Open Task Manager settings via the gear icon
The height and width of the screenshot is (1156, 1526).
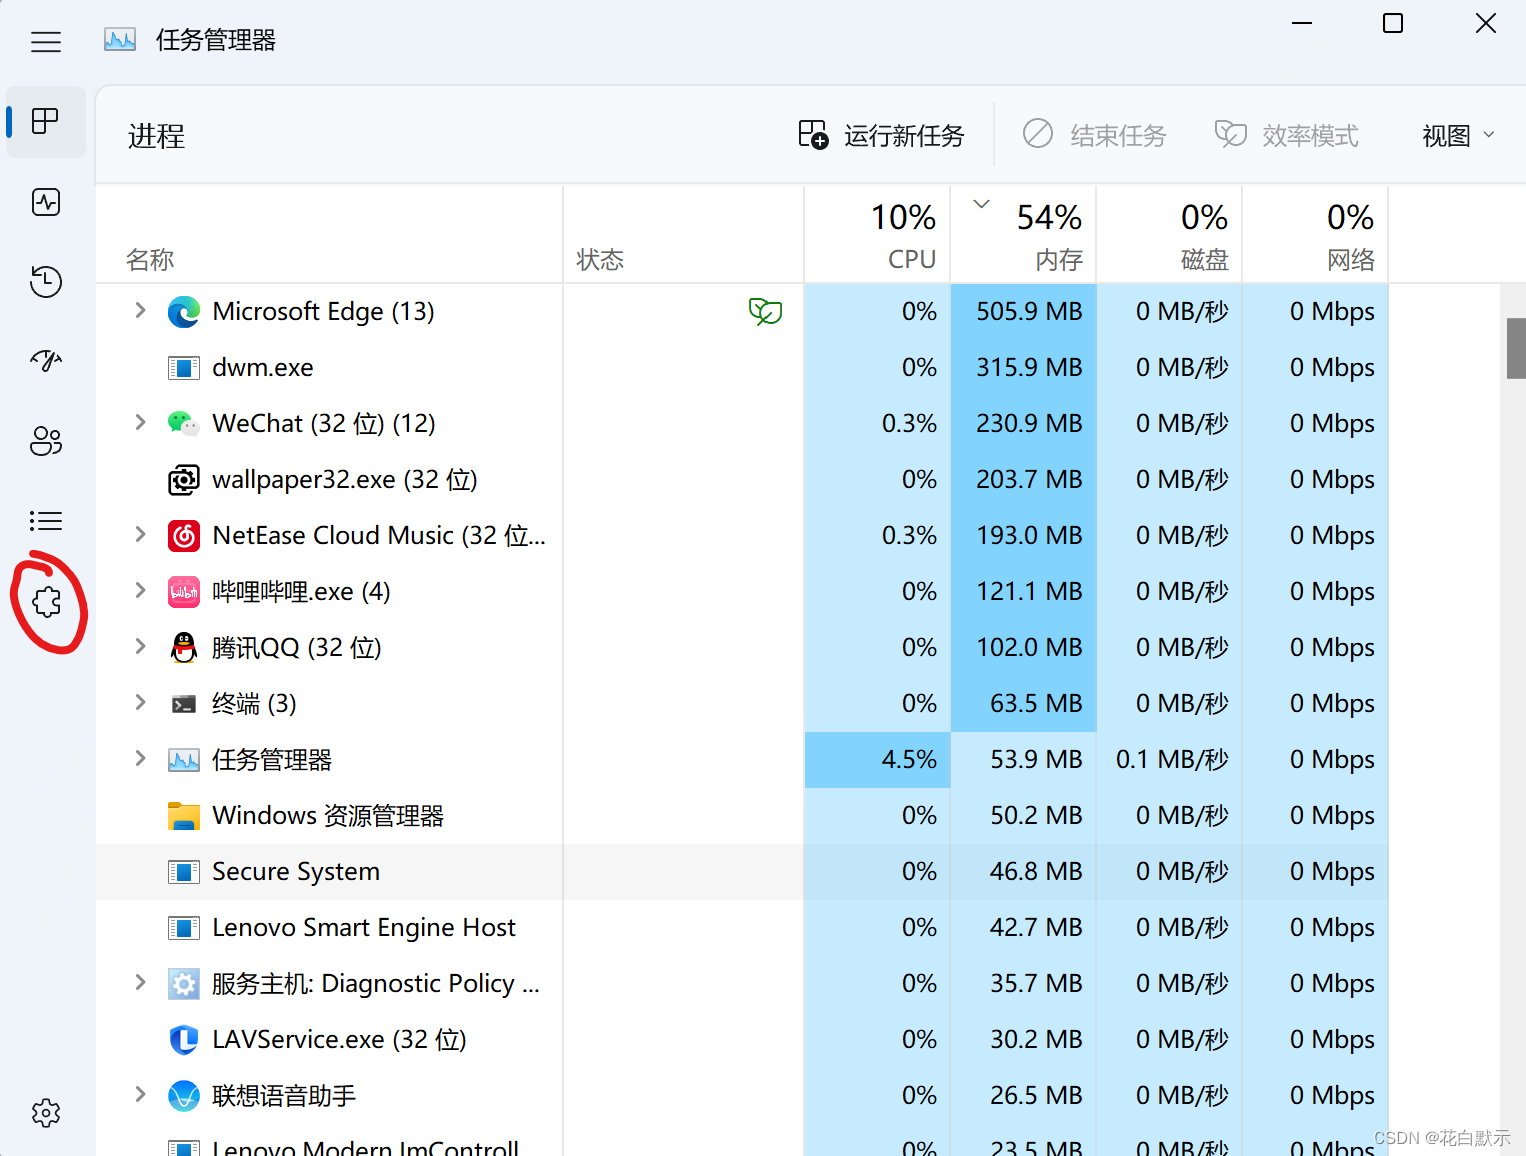tap(45, 1113)
